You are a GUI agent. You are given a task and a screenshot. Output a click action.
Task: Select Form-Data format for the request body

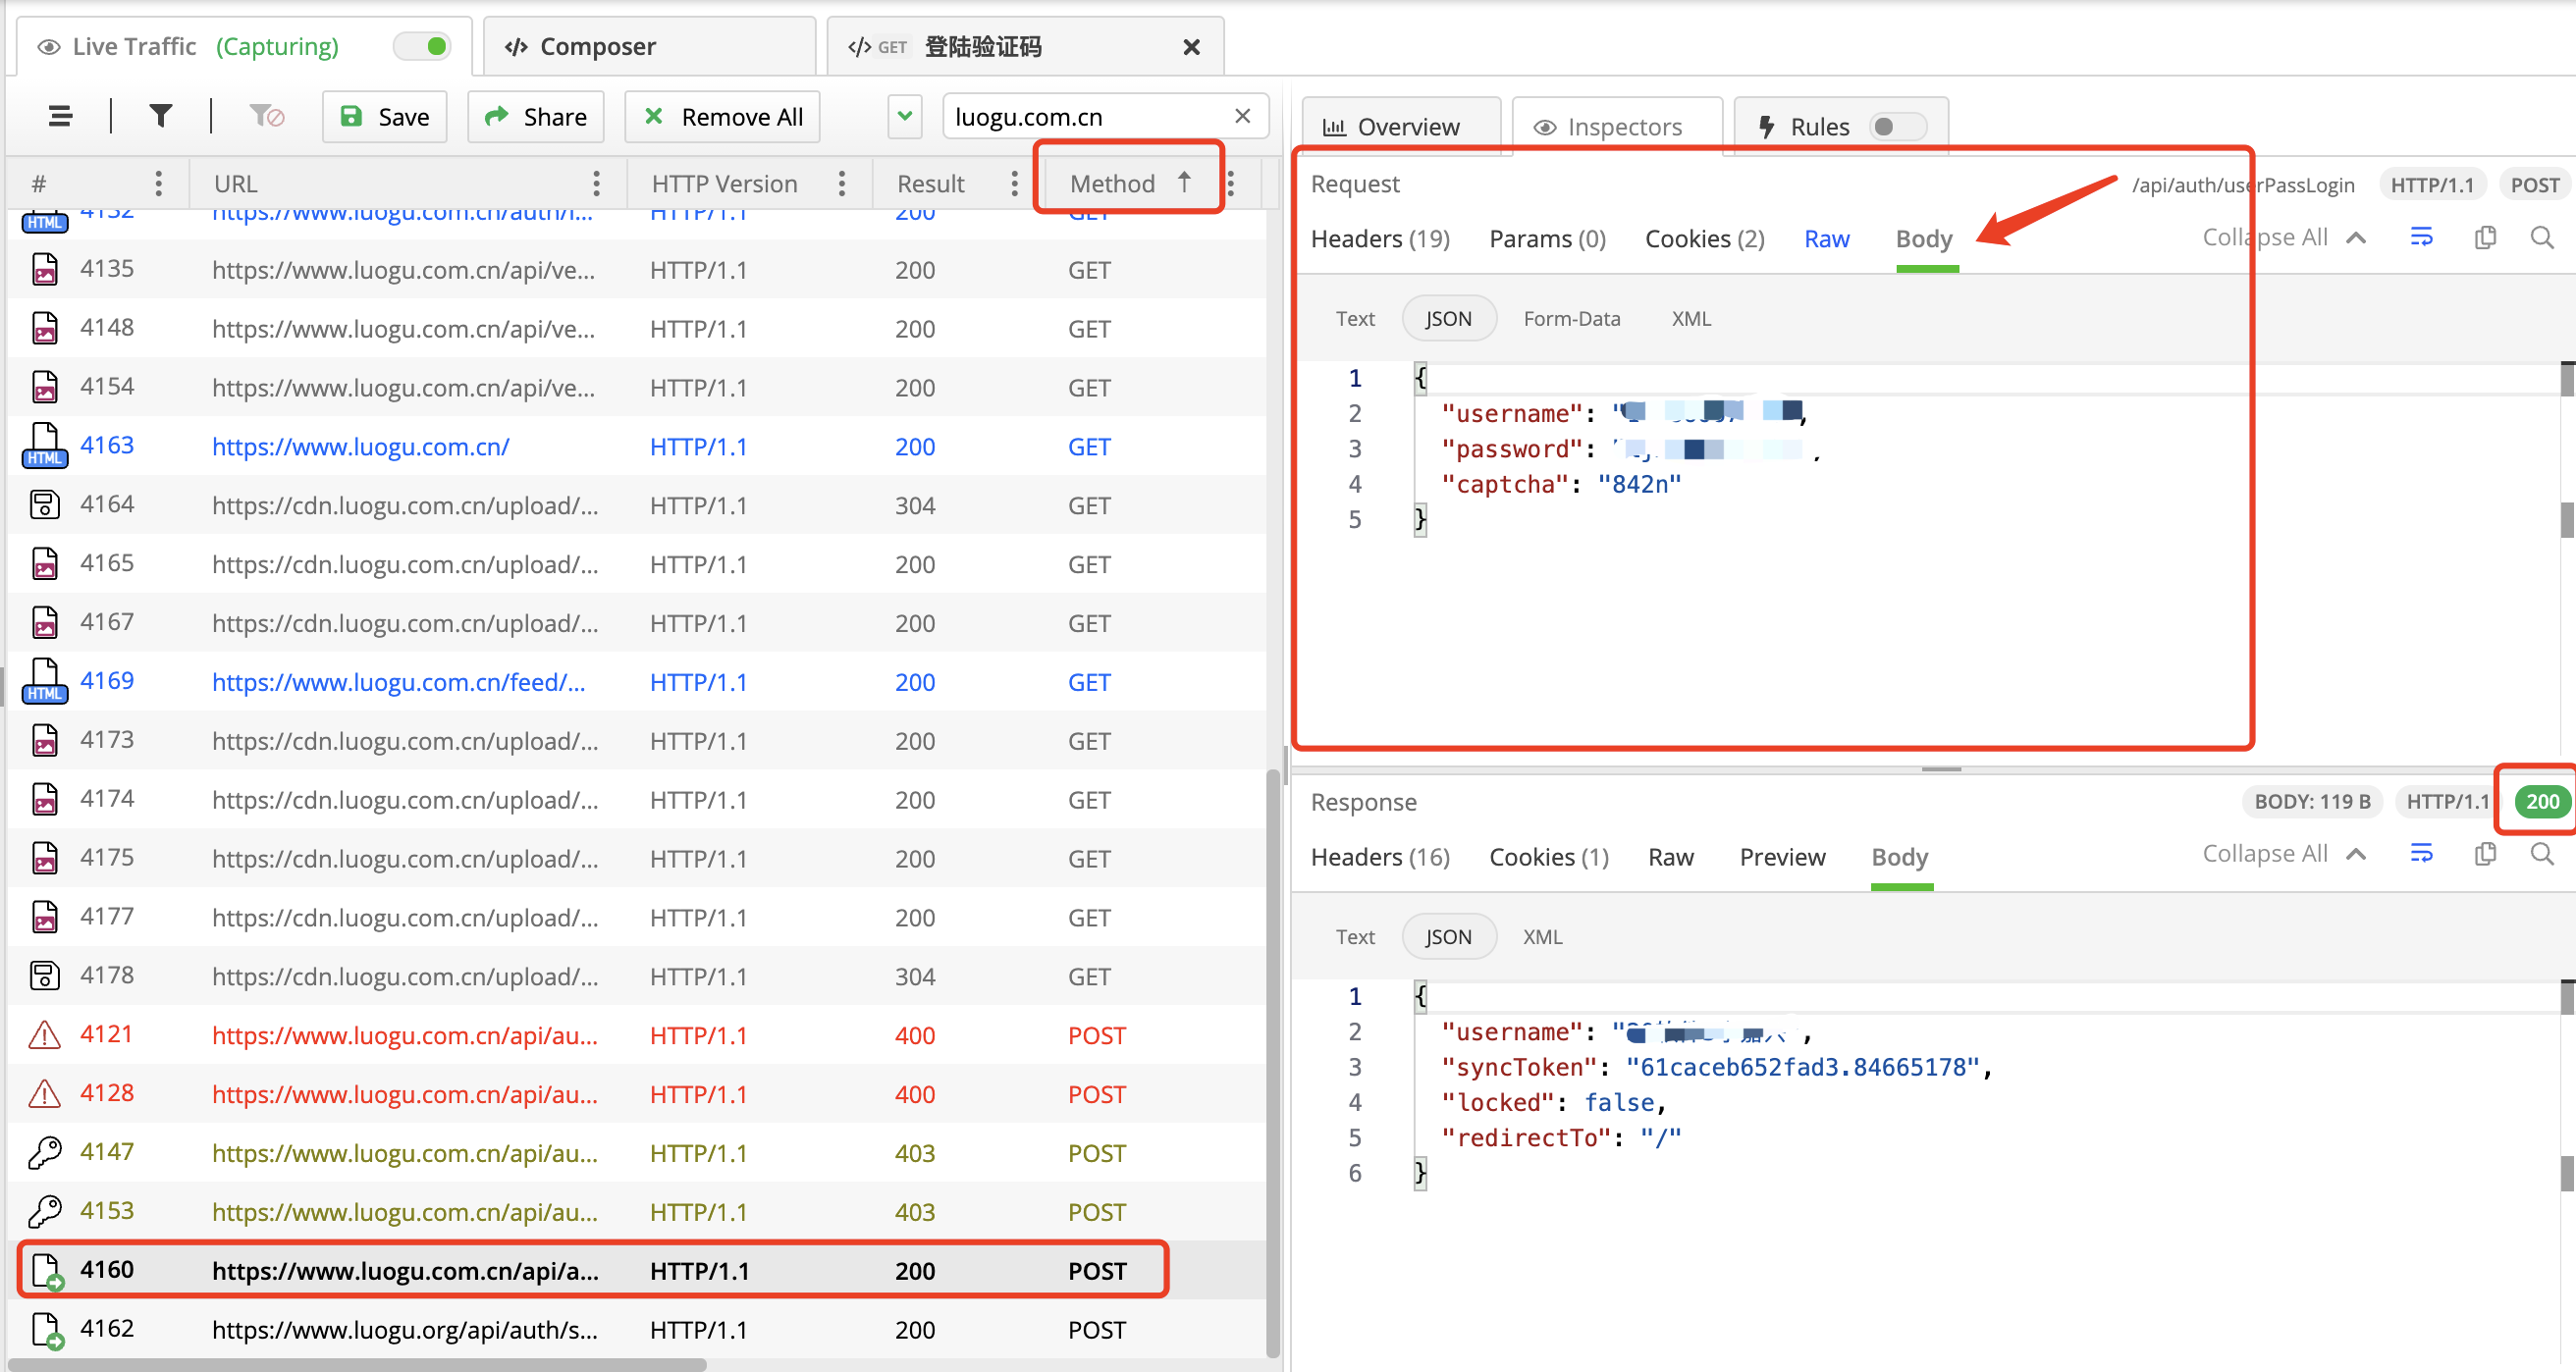click(1571, 318)
